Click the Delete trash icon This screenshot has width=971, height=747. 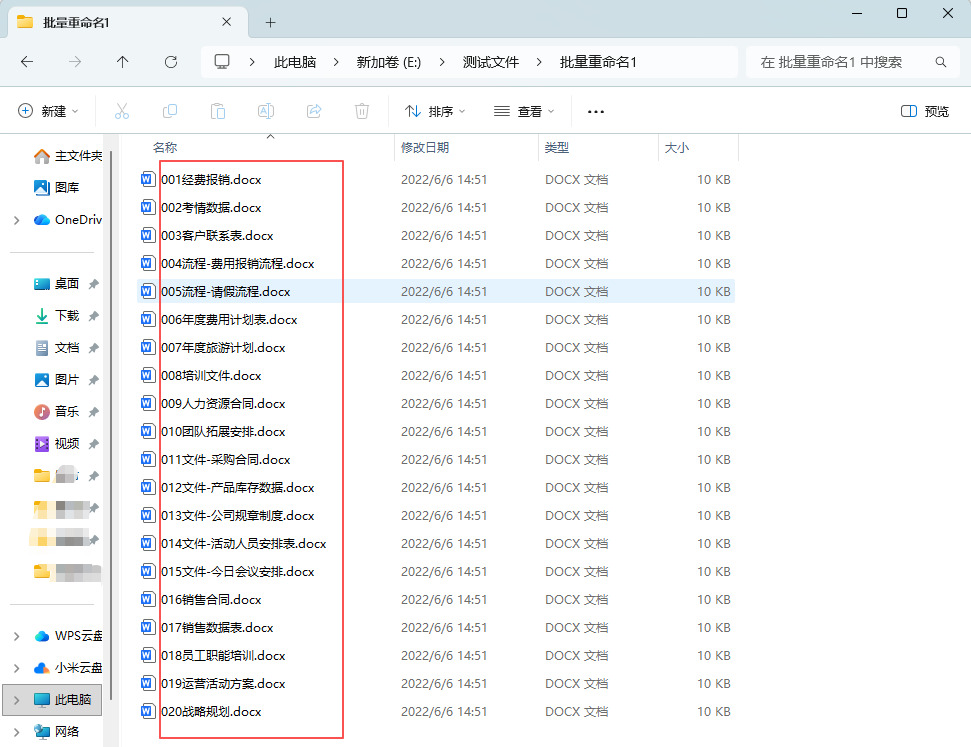pyautogui.click(x=362, y=111)
